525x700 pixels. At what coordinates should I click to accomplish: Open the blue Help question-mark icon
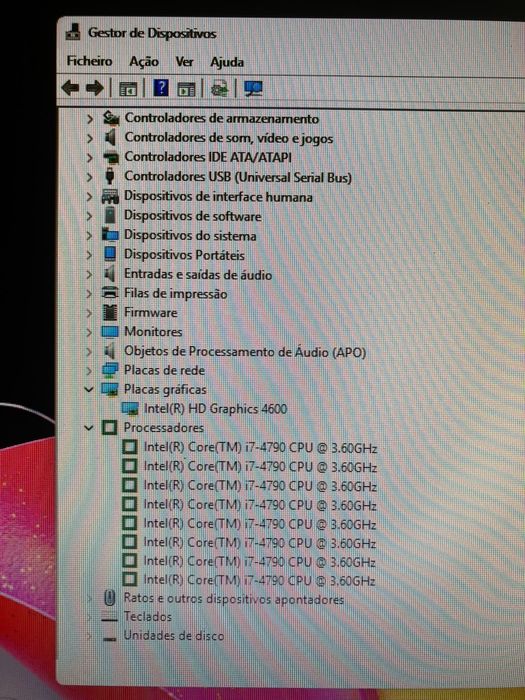(161, 88)
